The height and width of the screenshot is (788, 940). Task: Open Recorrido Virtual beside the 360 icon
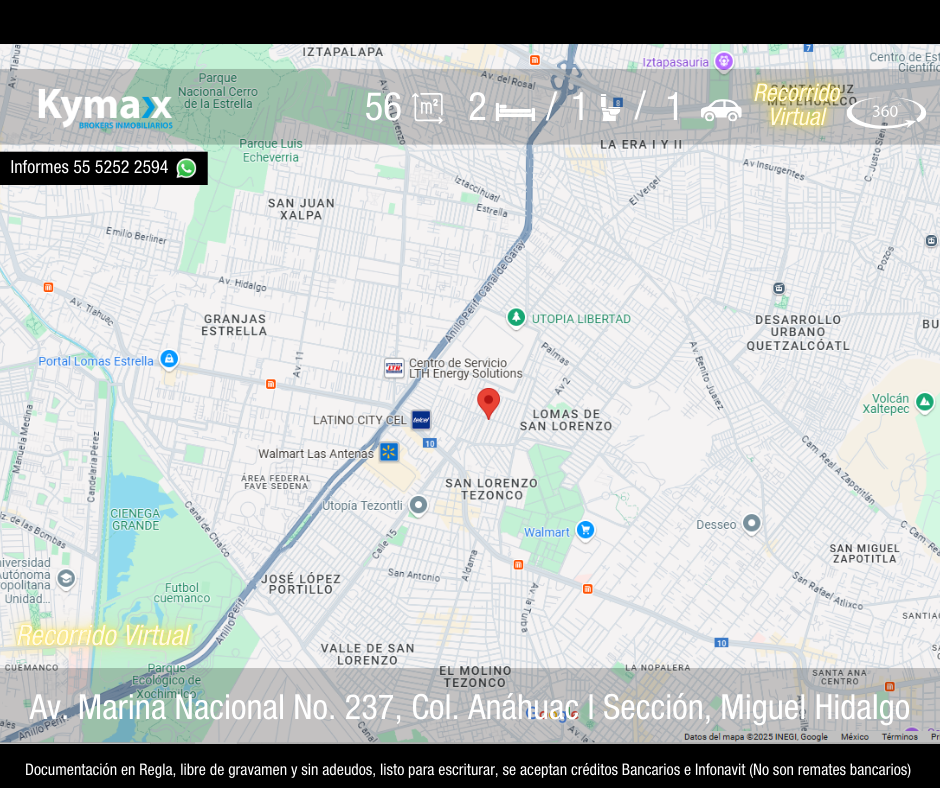point(797,105)
